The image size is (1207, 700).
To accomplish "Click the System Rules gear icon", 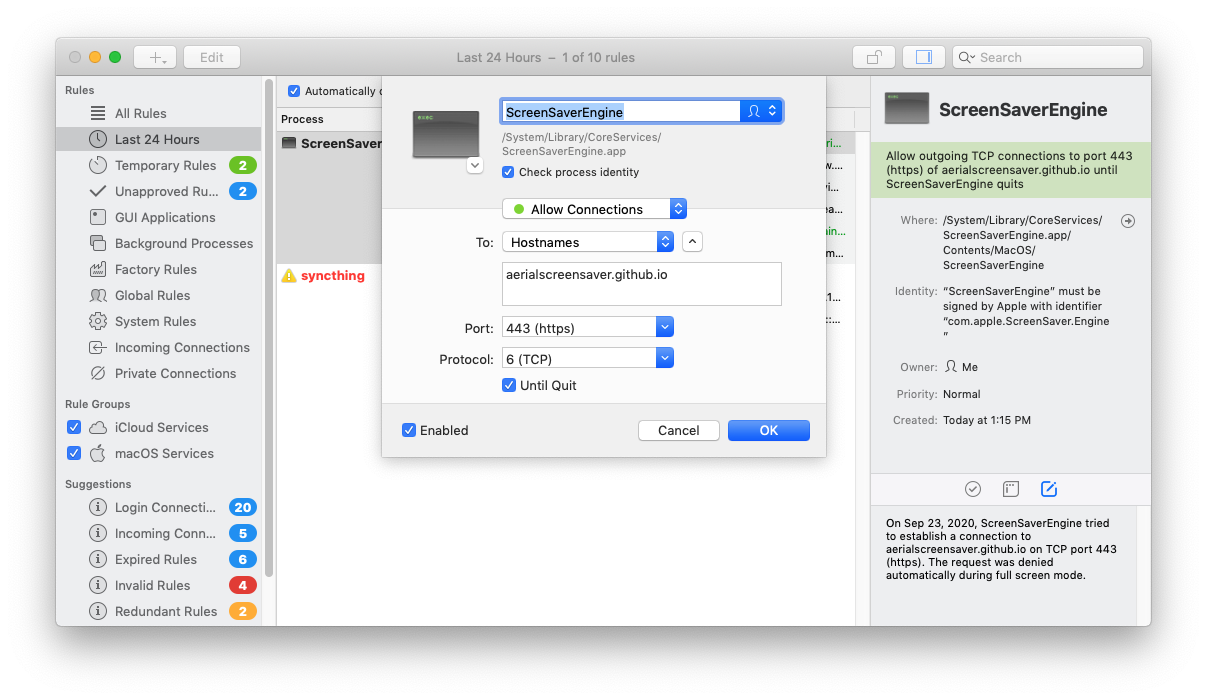I will click(x=98, y=321).
